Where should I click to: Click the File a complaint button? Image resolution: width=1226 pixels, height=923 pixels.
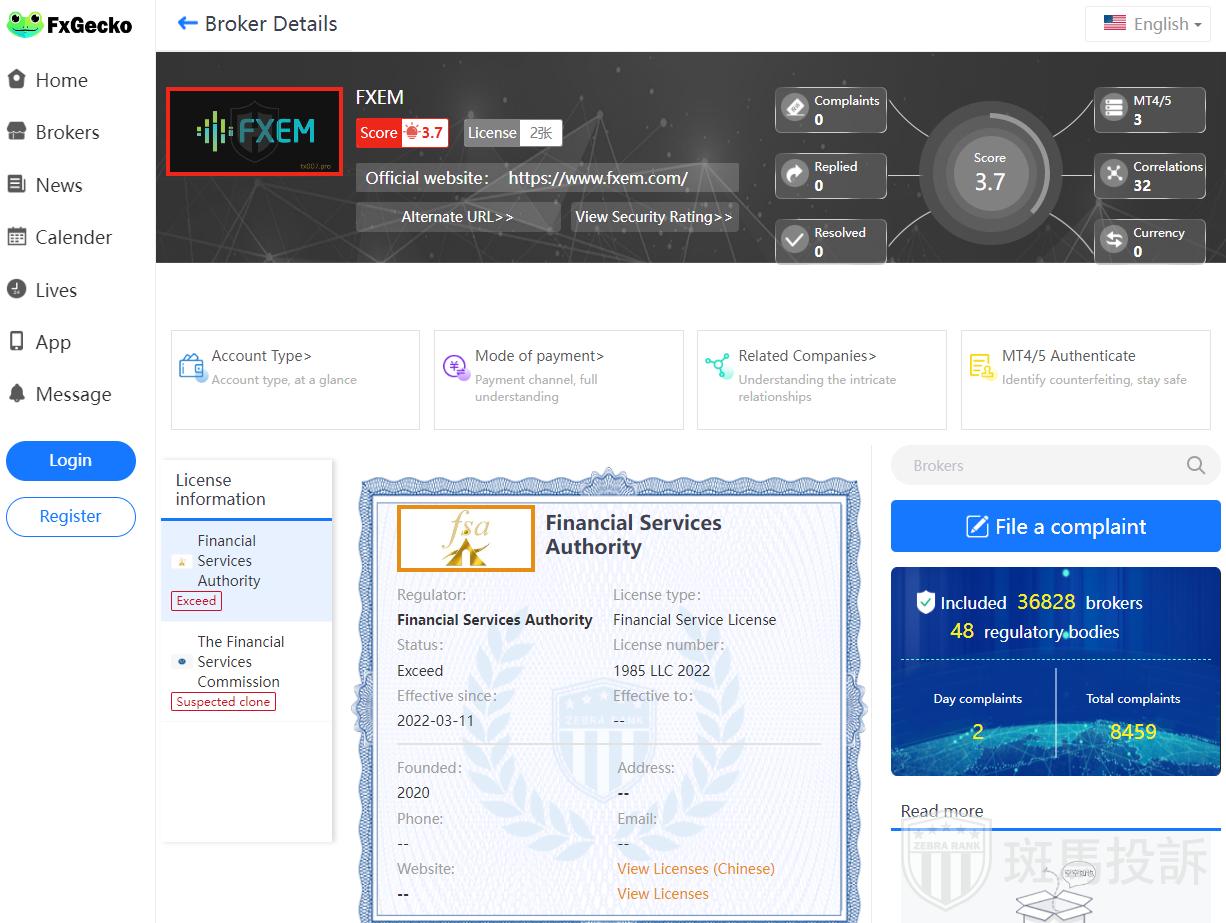pos(1055,527)
